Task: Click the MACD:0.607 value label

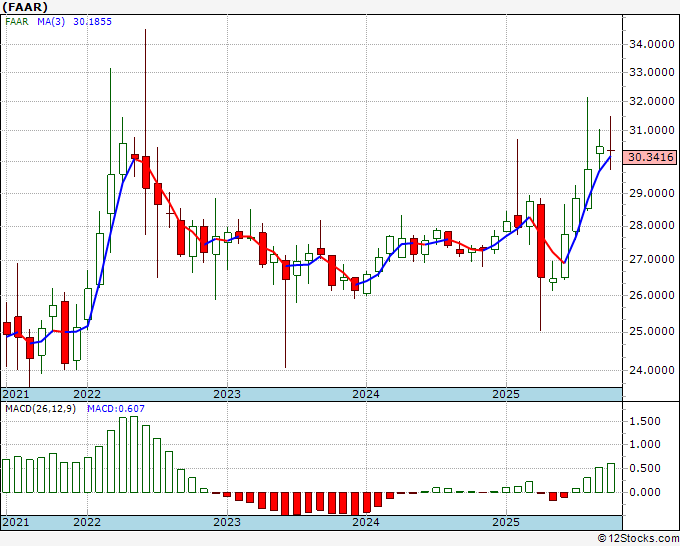Action: (x=116, y=409)
